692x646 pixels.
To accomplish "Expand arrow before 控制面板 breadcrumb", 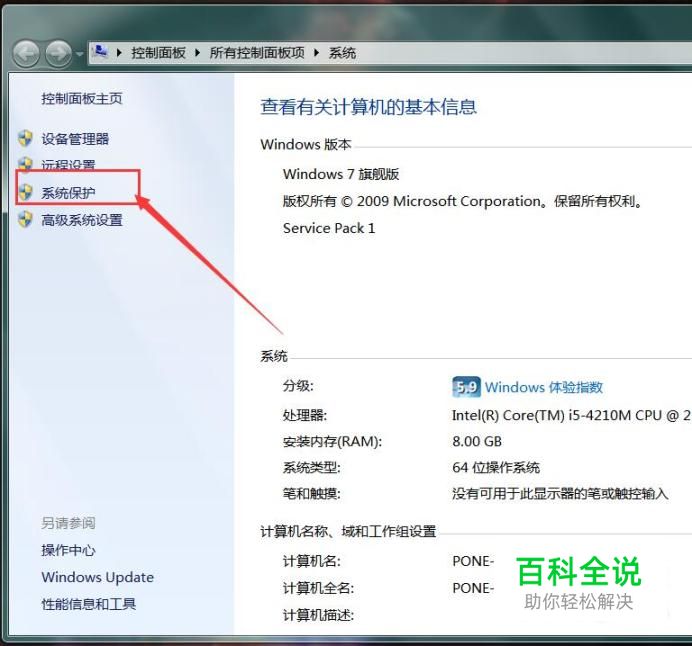I will point(119,53).
